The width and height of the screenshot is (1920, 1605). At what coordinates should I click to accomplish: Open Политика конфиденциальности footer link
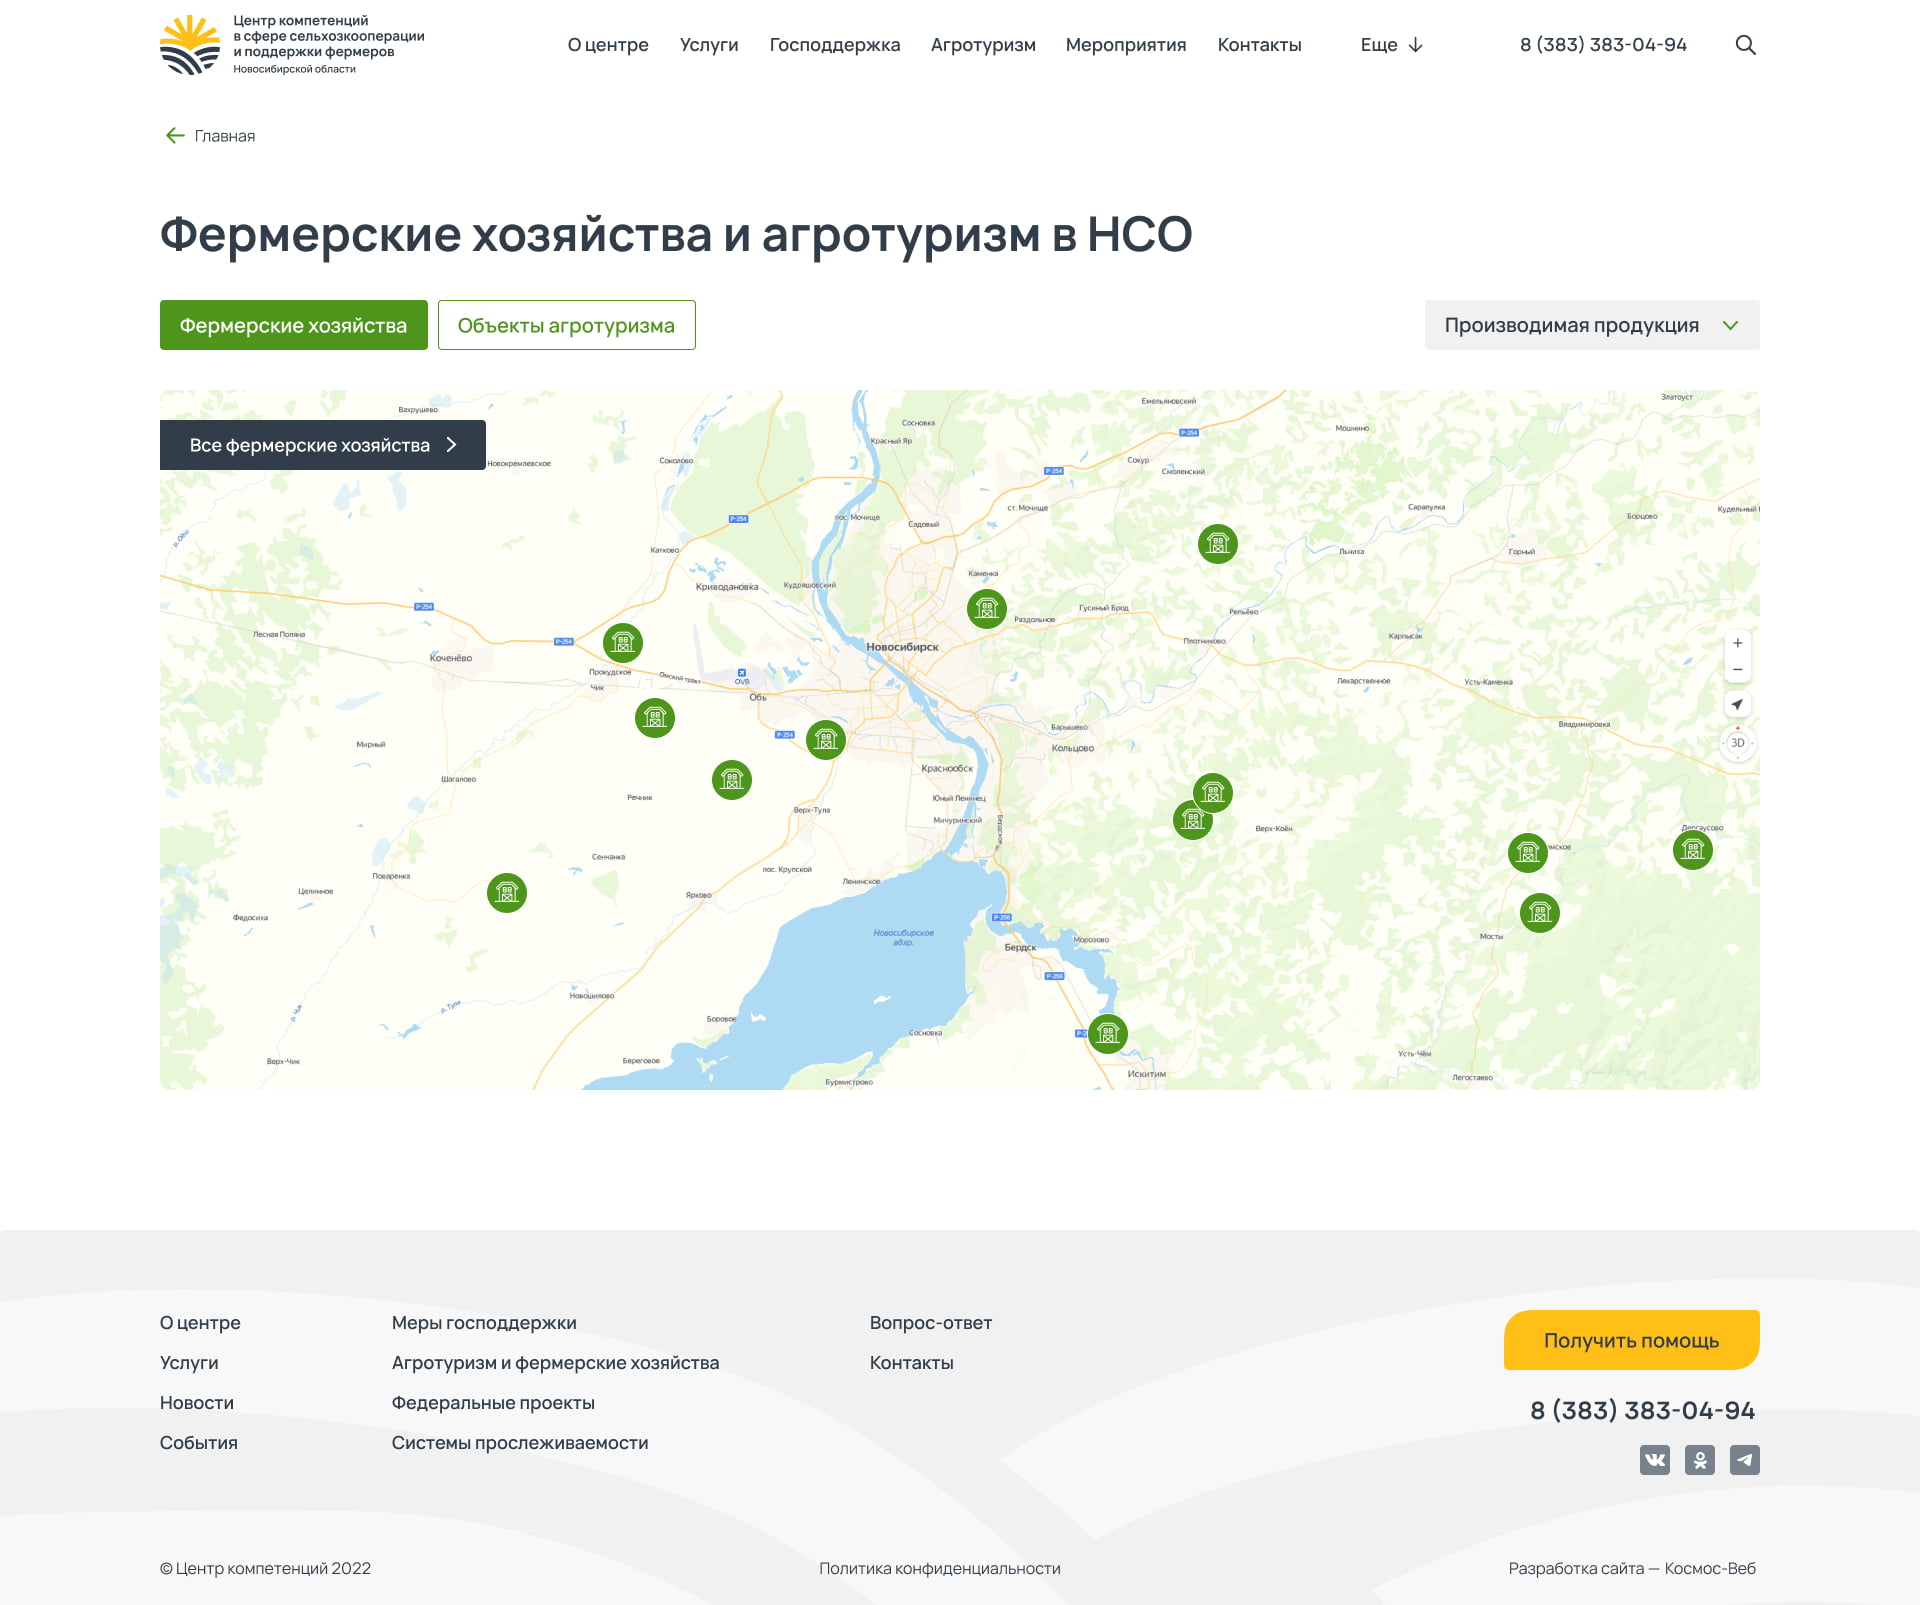[x=939, y=1568]
